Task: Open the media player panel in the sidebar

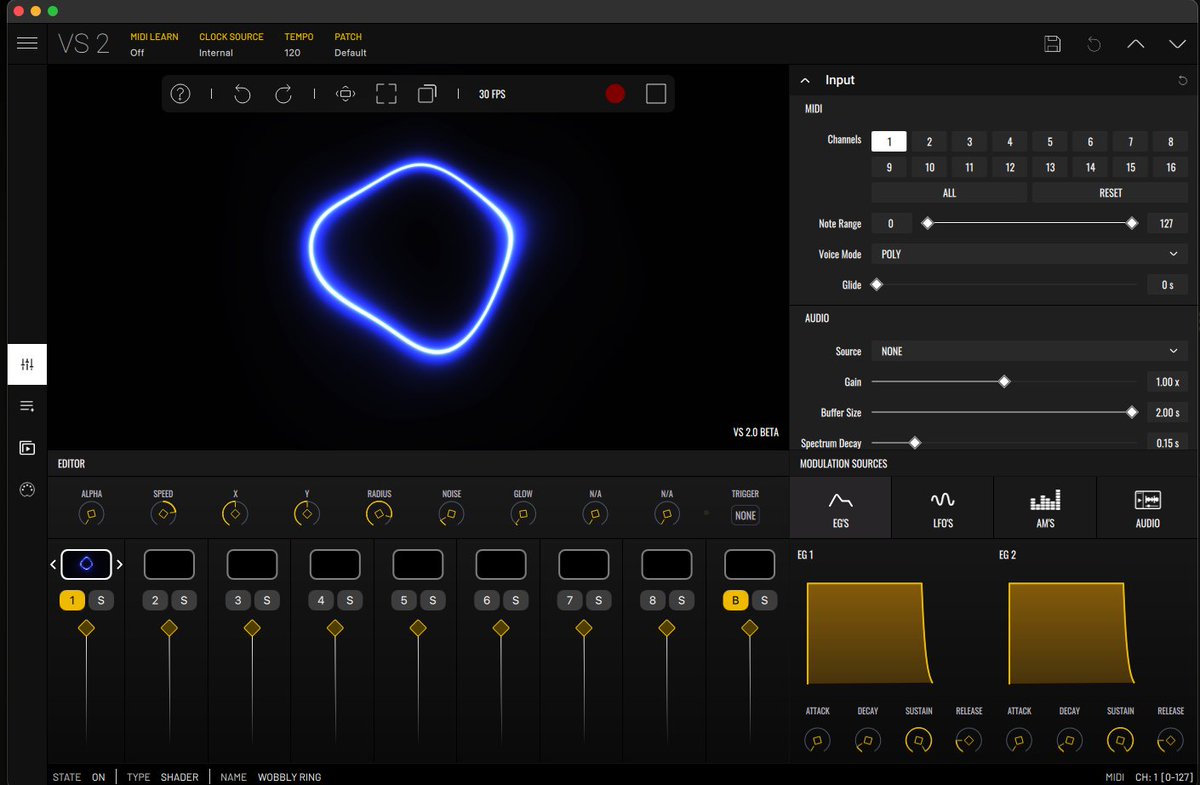Action: point(26,447)
